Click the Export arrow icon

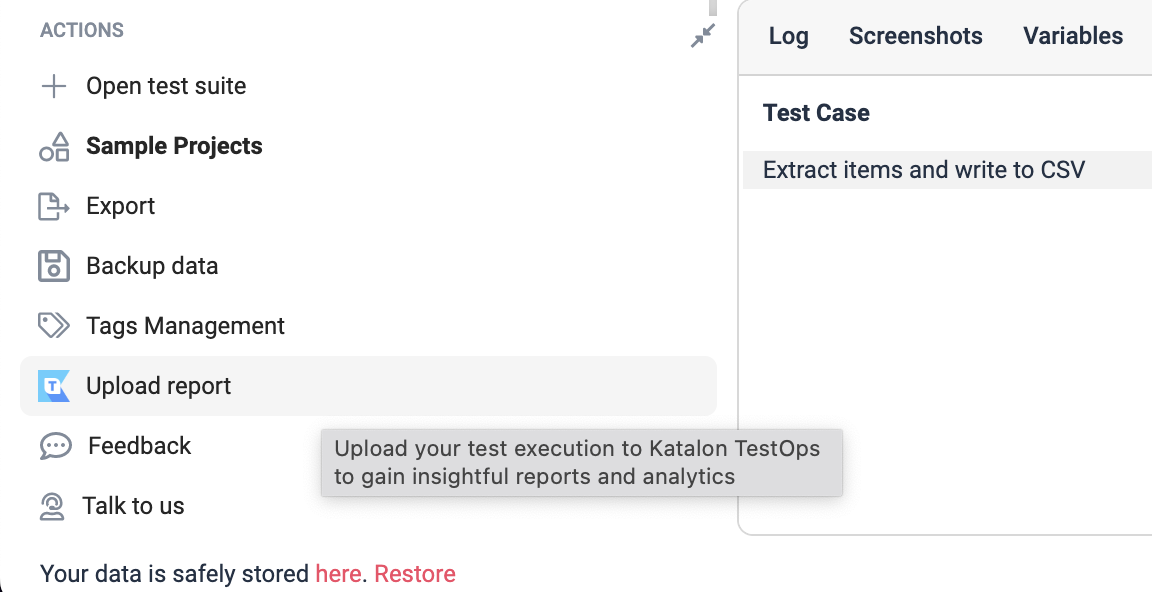pyautogui.click(x=54, y=206)
